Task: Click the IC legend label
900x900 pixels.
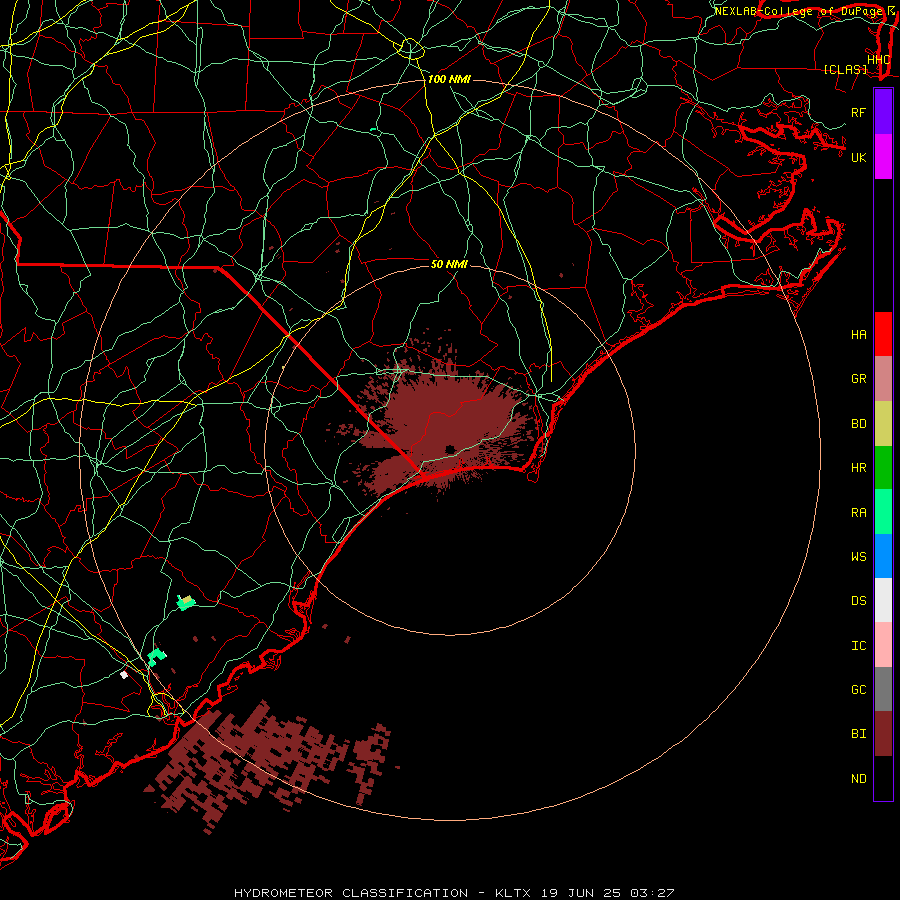Action: click(858, 646)
